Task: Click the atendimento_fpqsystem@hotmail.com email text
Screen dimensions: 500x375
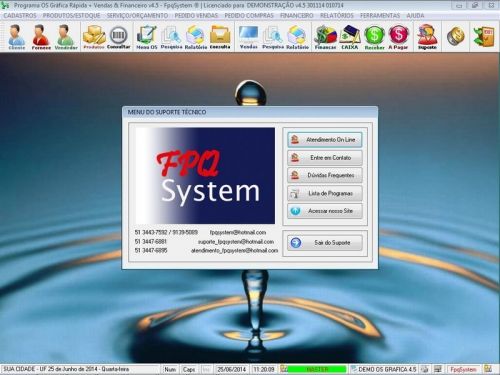Action: pyautogui.click(x=234, y=250)
